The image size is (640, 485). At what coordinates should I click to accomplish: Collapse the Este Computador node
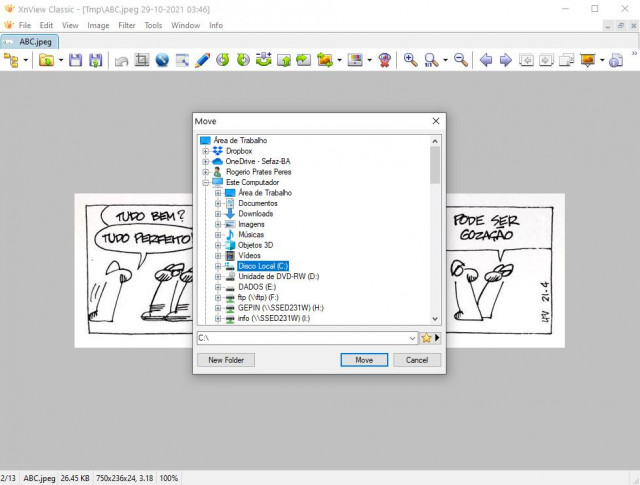[206, 182]
